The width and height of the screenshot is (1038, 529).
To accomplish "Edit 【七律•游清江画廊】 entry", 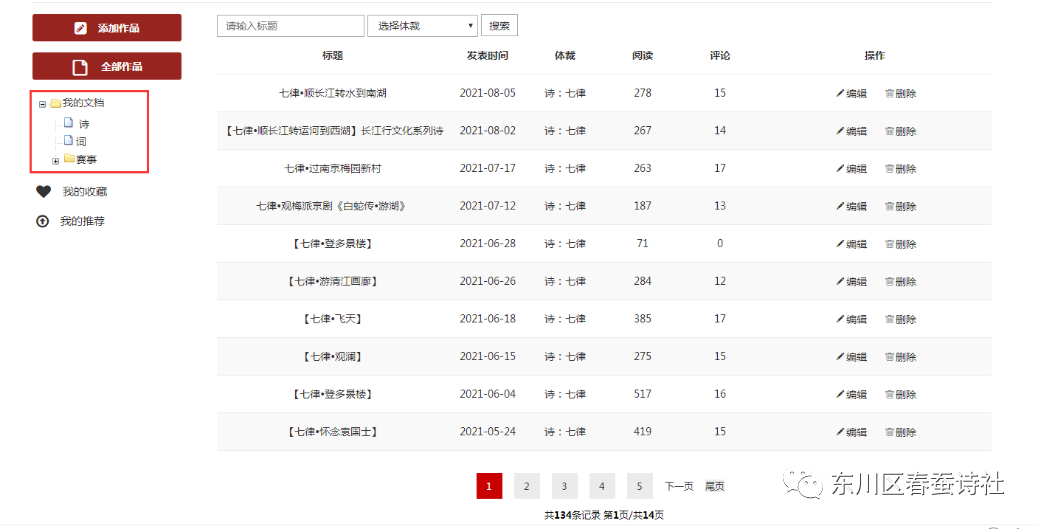I will point(851,281).
